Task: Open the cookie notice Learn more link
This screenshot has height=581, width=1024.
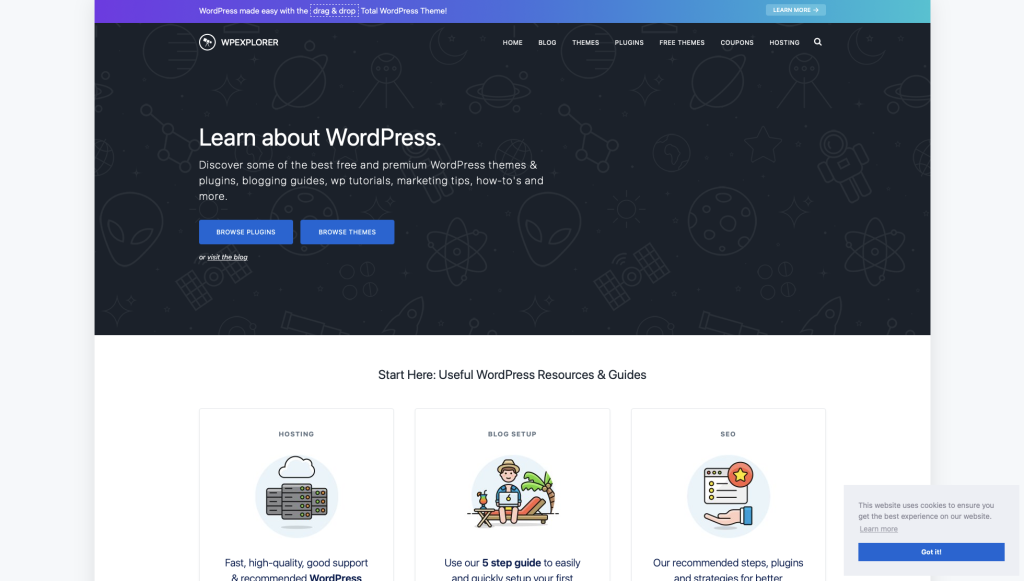Action: 878,529
